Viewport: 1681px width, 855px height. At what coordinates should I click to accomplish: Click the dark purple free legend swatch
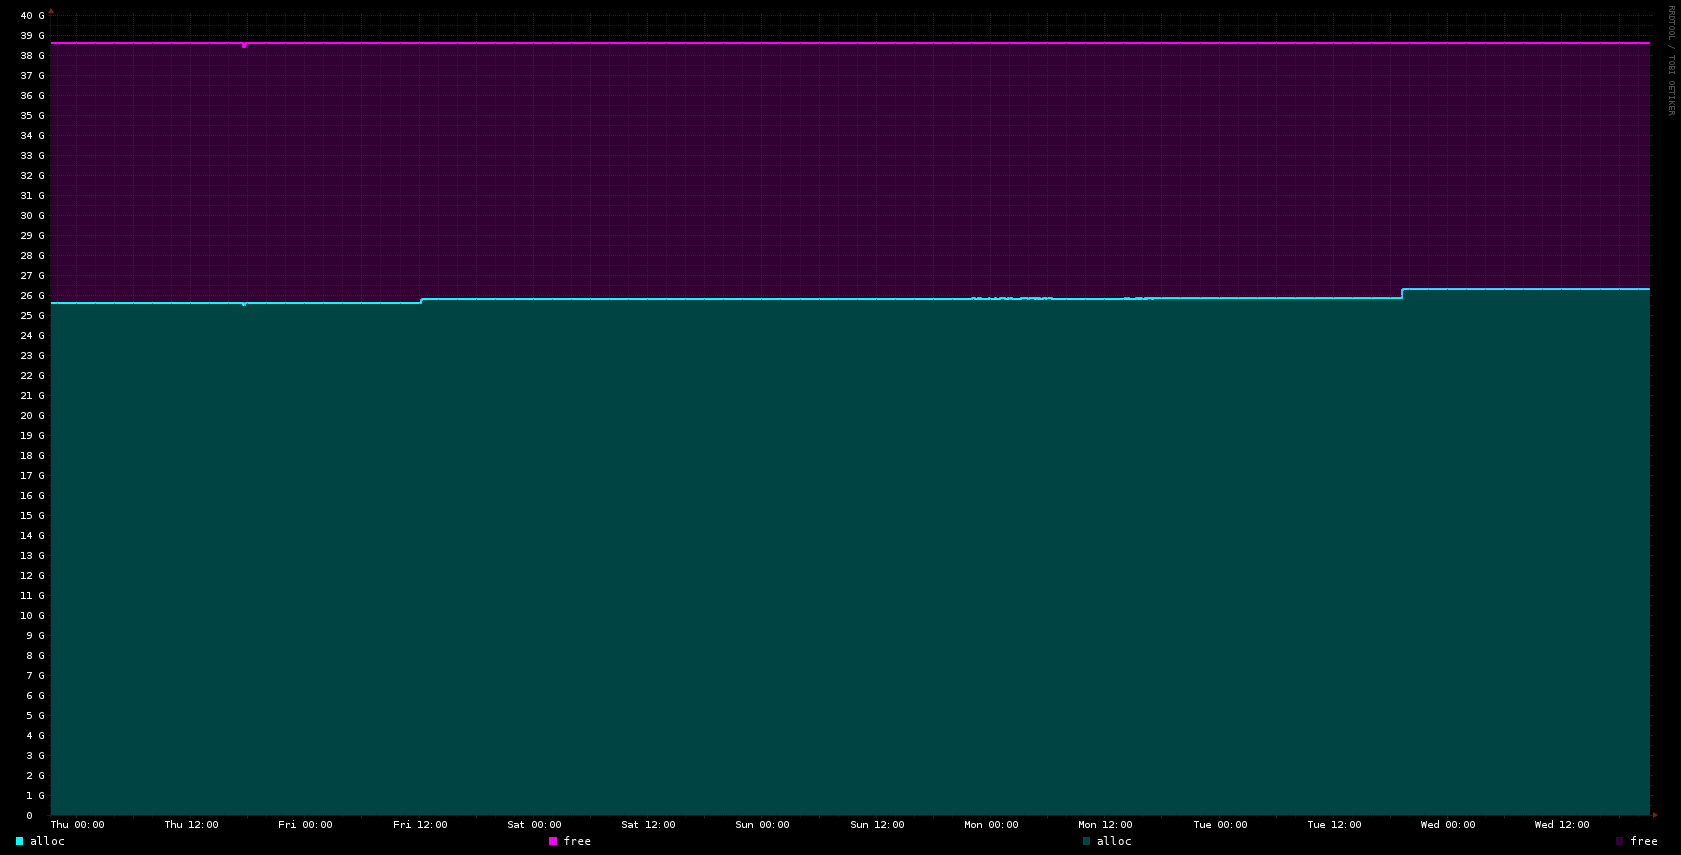tap(1620, 841)
